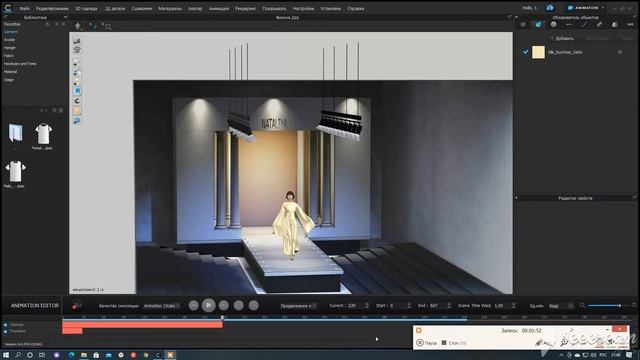Select the zoom magnifier tool in 3D toolbar
640x360 pixels.
(108, 27)
